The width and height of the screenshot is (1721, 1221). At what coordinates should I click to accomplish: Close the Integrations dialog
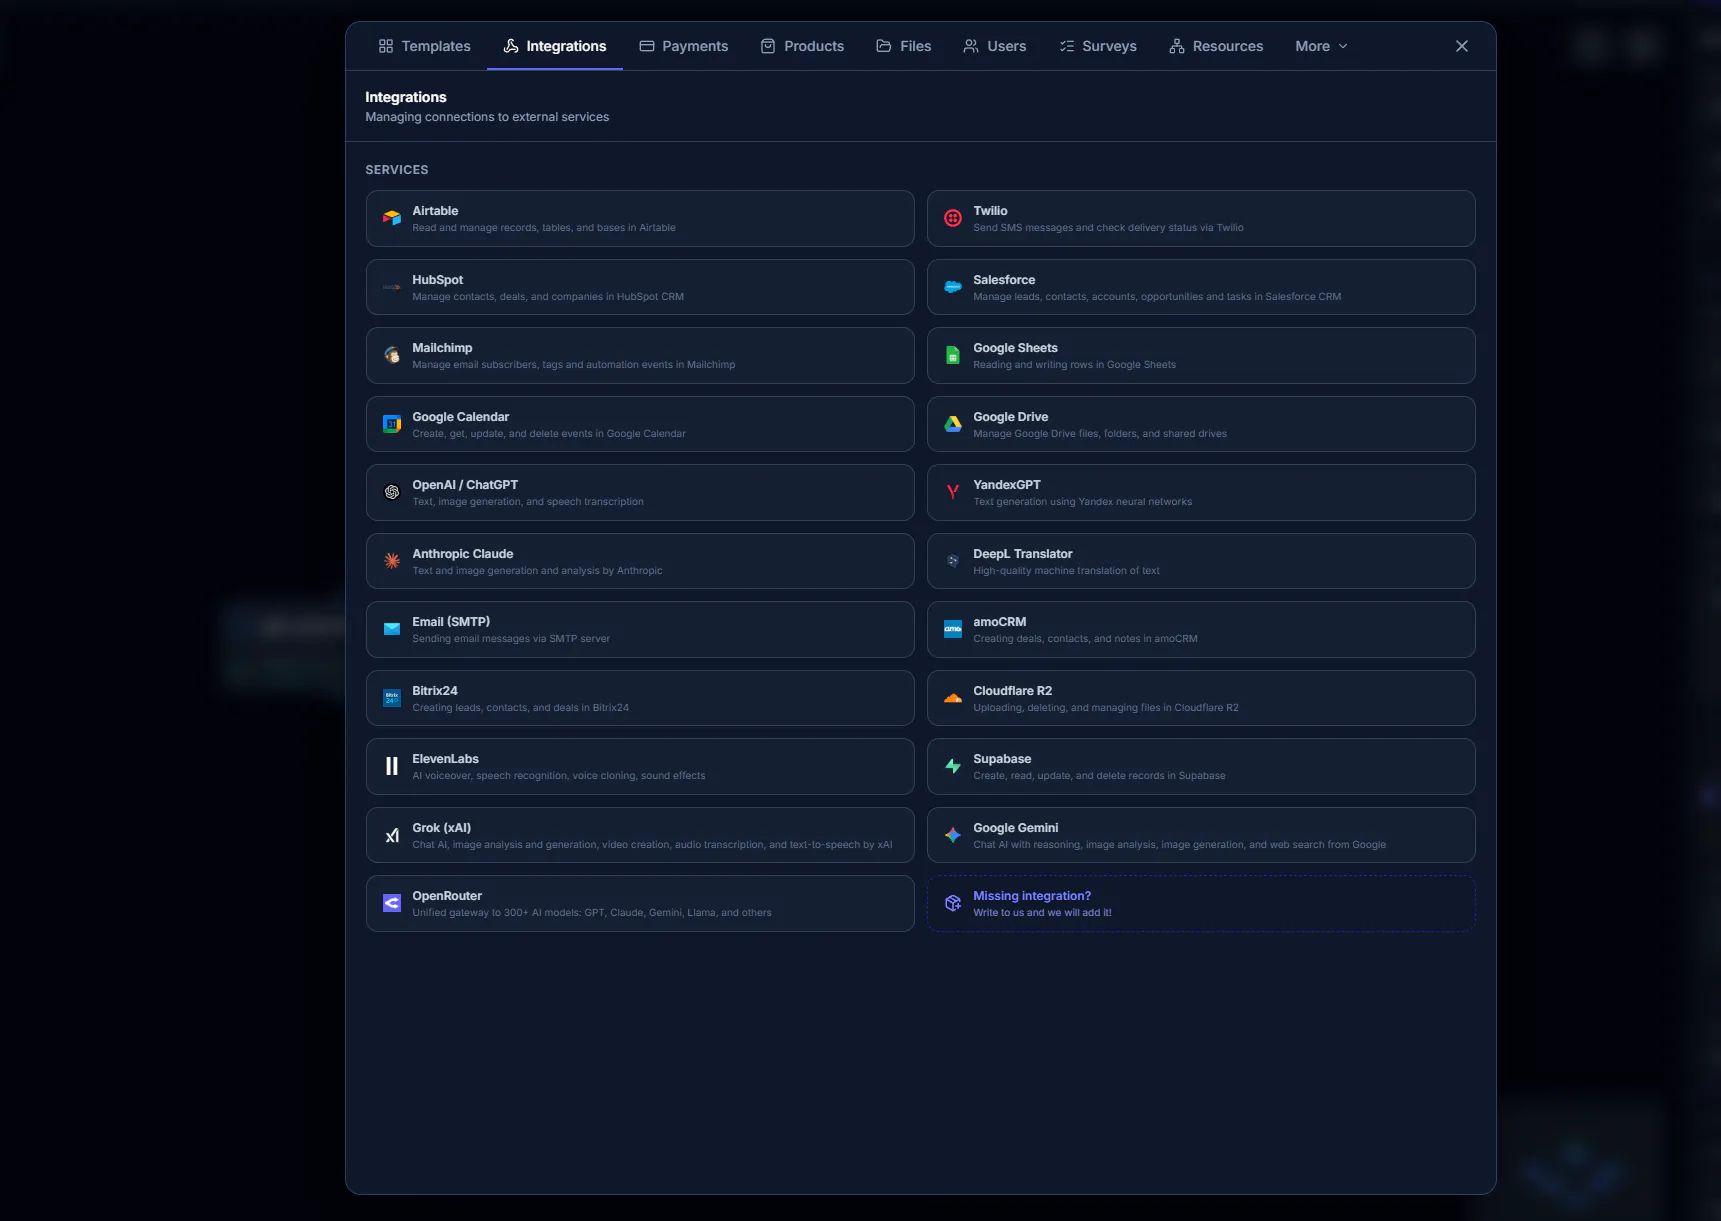click(x=1462, y=46)
